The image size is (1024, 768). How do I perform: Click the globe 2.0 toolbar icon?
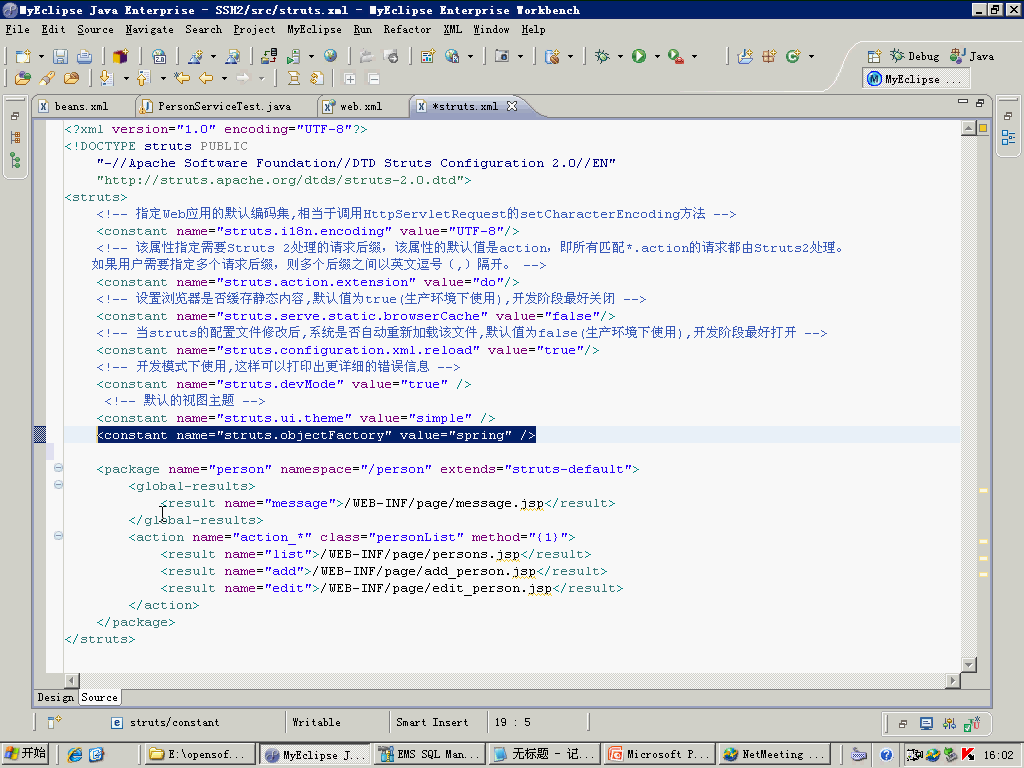coord(159,56)
